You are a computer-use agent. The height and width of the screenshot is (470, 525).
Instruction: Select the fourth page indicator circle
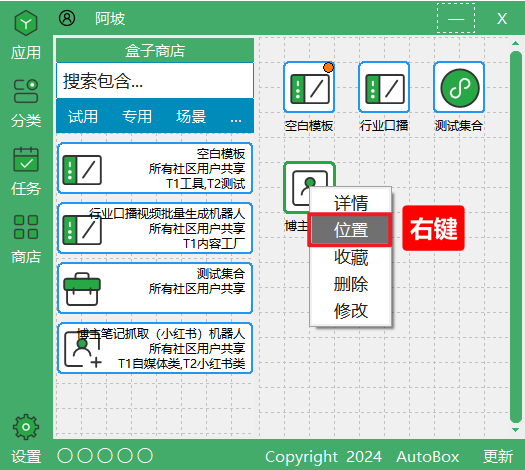tap(125, 456)
